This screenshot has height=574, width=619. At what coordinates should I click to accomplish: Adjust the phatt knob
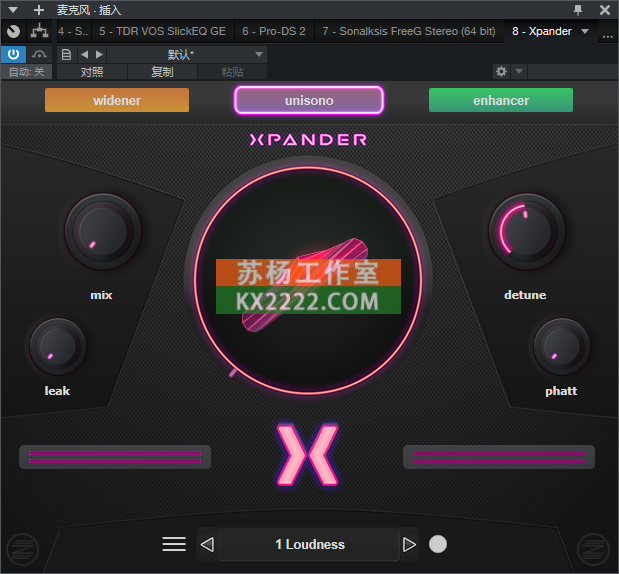561,346
